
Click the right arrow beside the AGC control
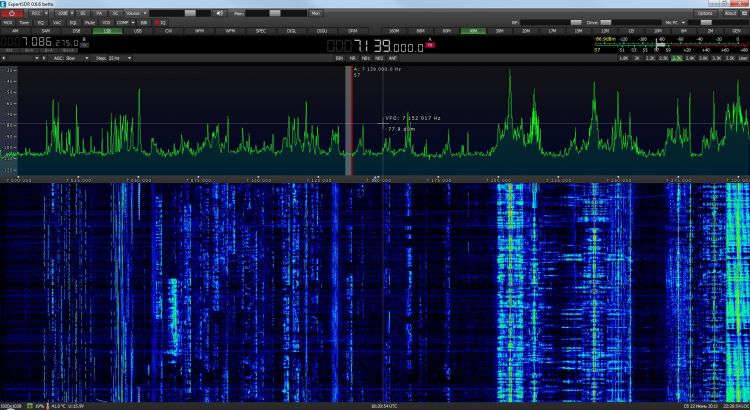(44, 58)
